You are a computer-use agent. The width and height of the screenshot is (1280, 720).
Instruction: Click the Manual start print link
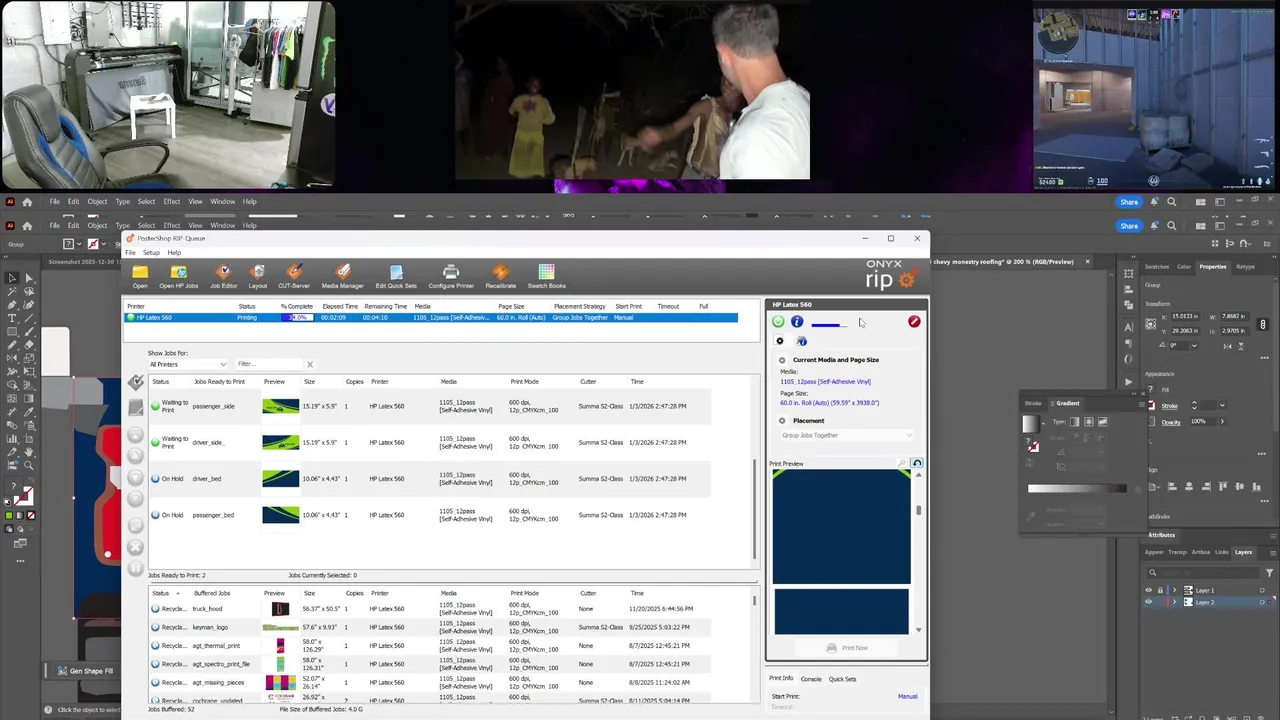coord(907,696)
